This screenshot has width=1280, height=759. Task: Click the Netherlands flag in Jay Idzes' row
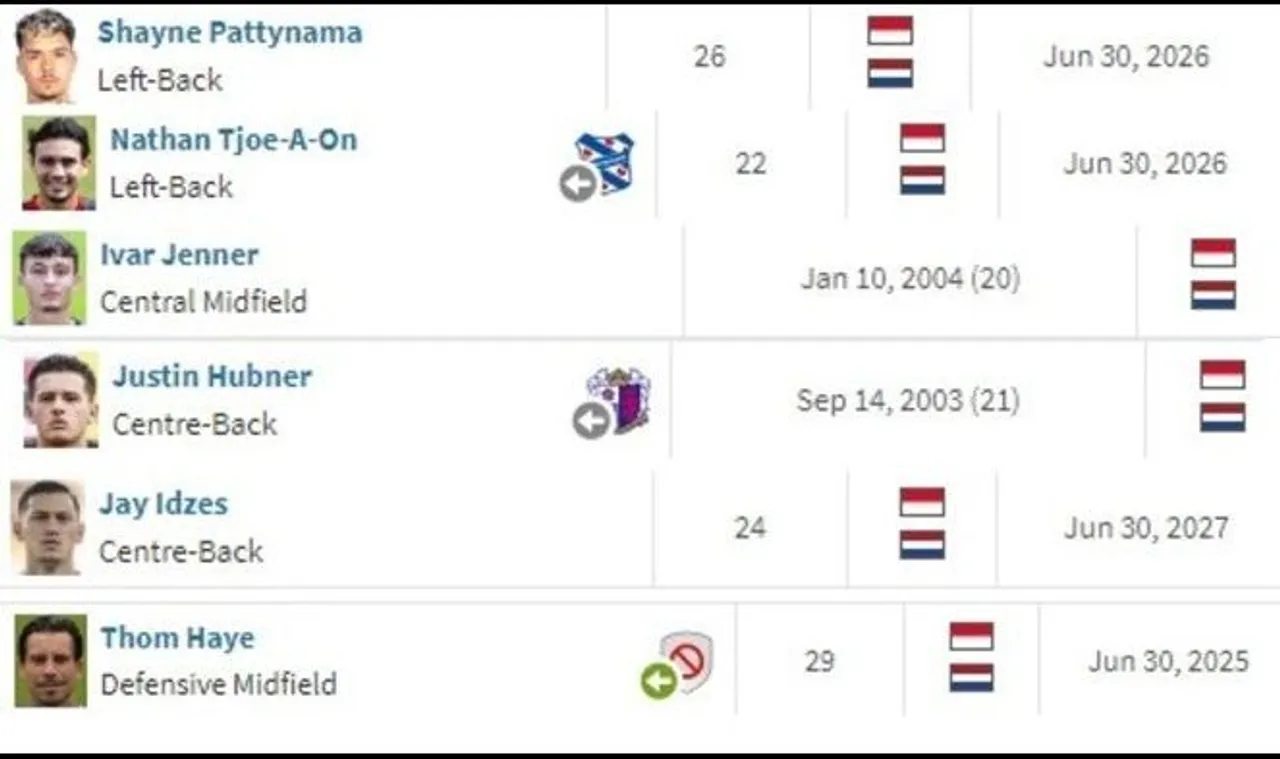tap(922, 545)
